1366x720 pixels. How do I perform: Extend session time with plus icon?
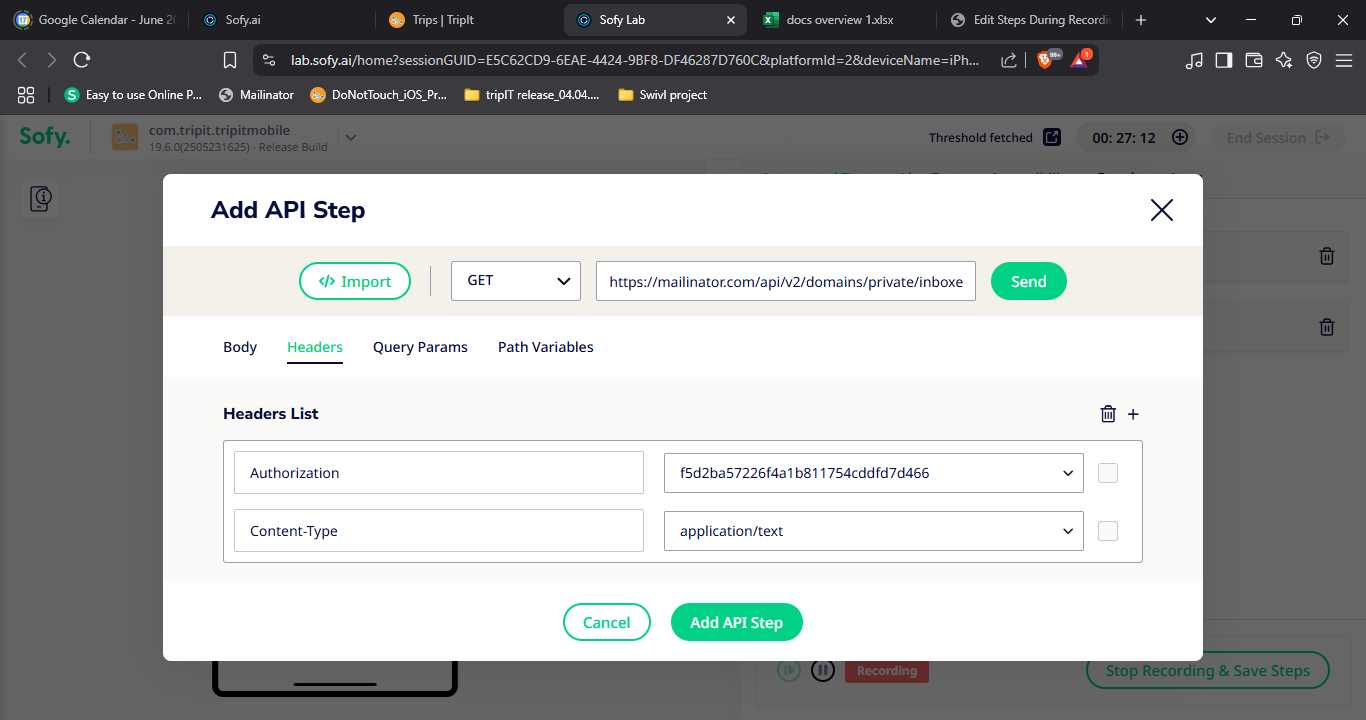tap(1180, 137)
